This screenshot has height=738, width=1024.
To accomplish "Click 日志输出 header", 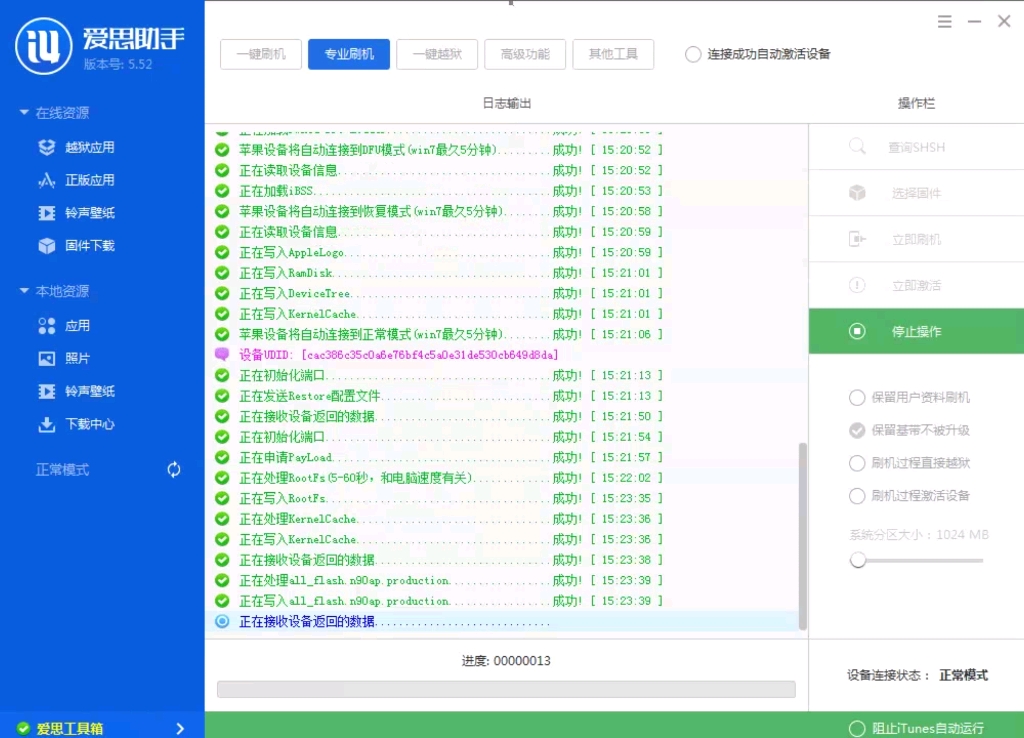I will (507, 103).
